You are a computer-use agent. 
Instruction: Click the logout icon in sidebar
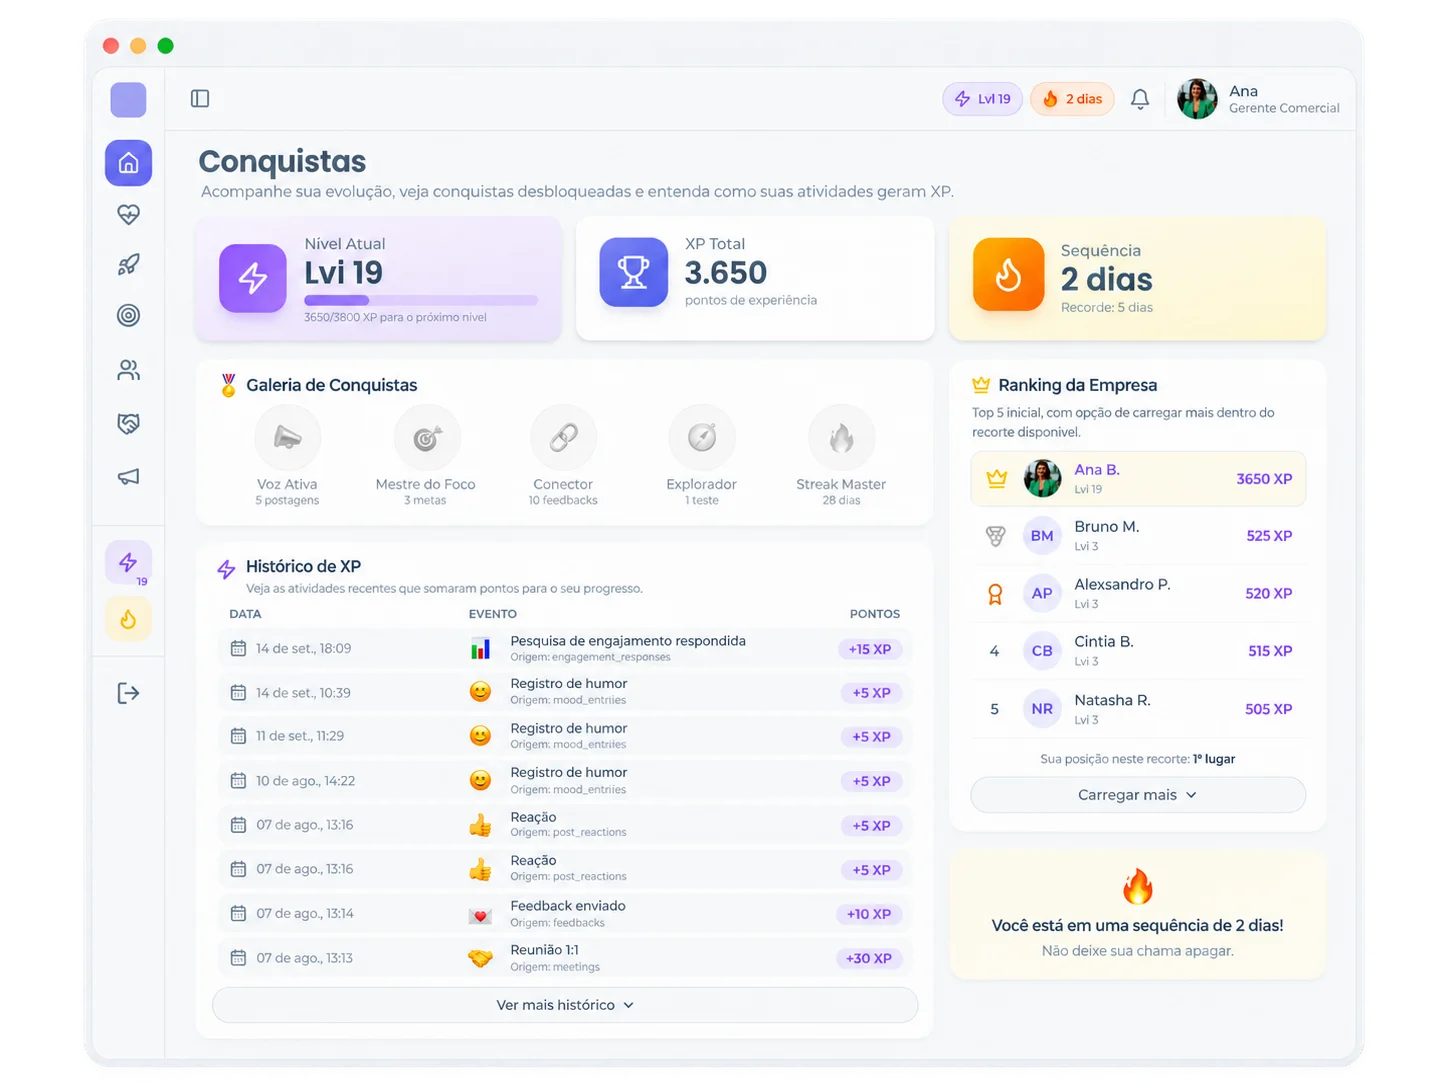pyautogui.click(x=128, y=693)
